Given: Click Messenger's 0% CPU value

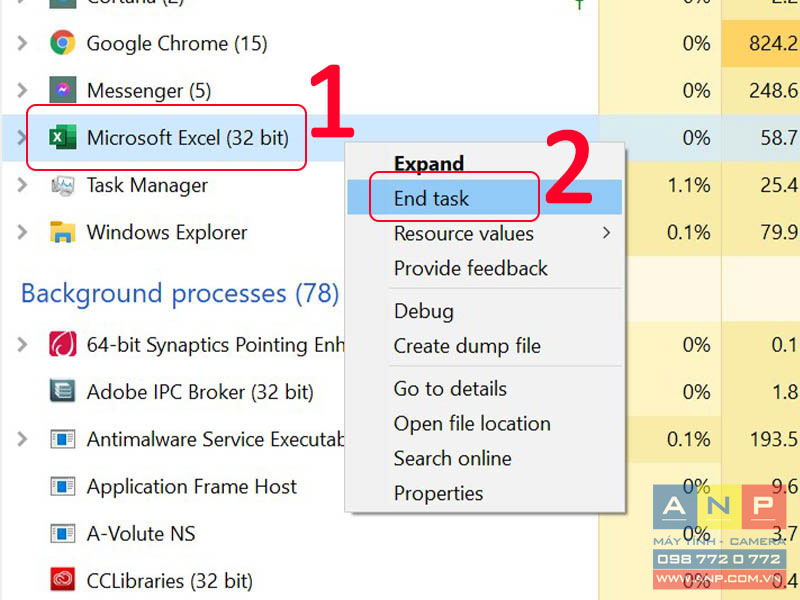Looking at the screenshot, I should pyautogui.click(x=696, y=91).
